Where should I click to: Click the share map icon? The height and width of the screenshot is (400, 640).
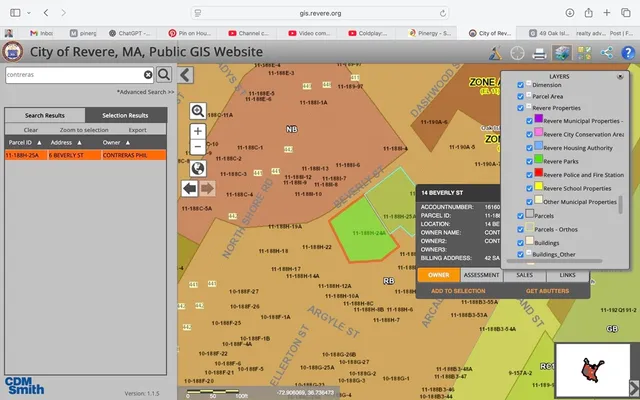click(x=606, y=54)
